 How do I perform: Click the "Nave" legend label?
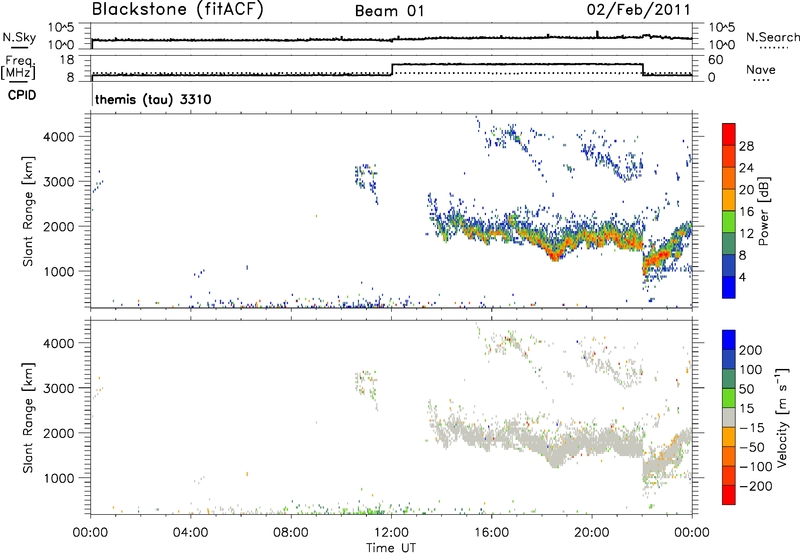761,70
